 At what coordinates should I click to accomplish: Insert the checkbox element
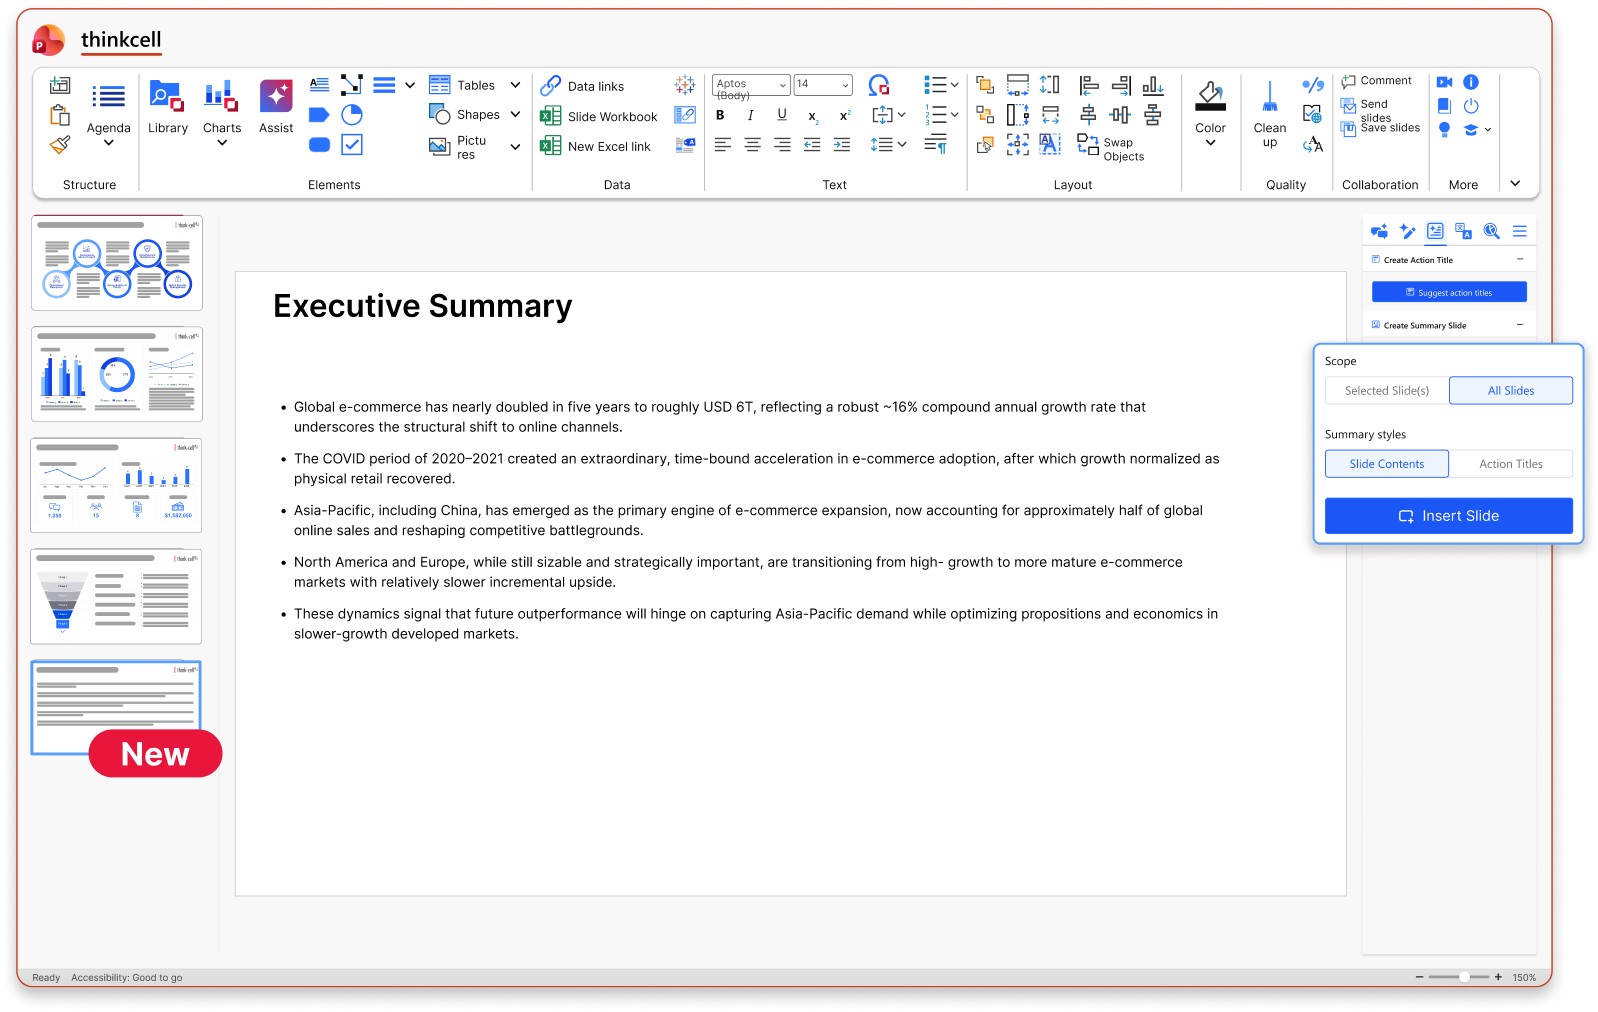click(352, 145)
